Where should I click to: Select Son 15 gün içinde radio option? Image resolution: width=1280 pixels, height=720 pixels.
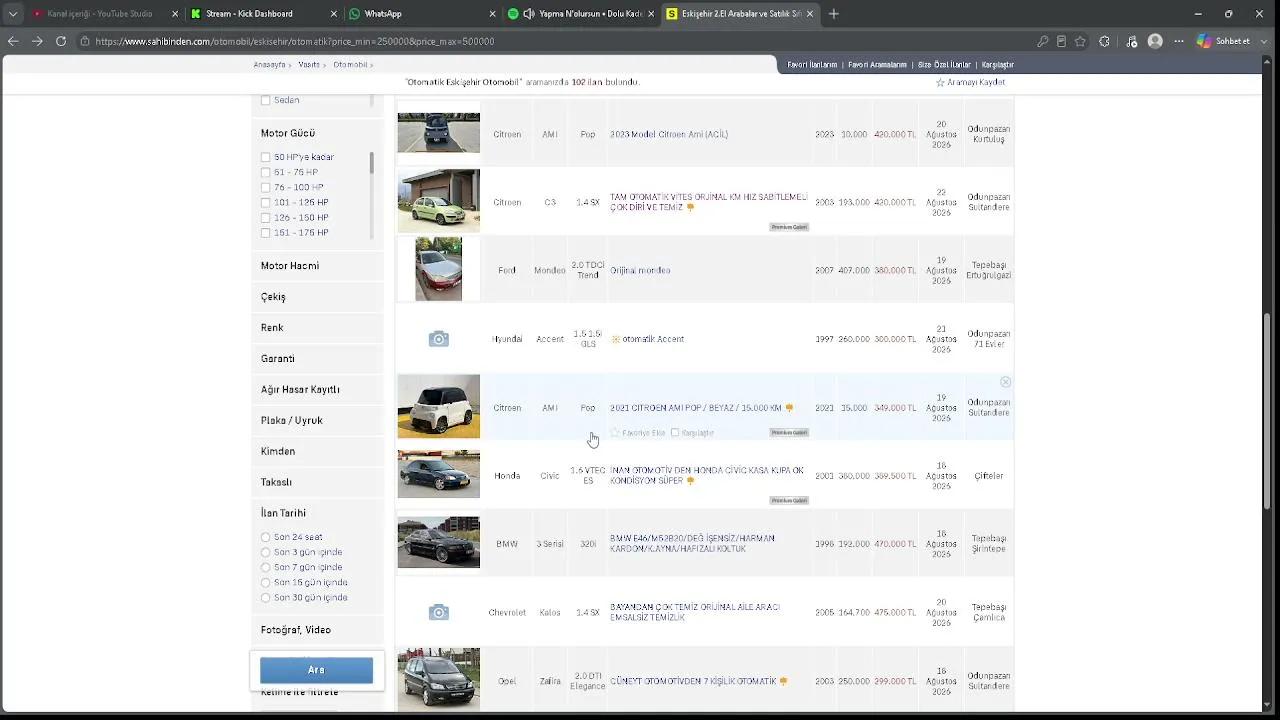point(265,582)
